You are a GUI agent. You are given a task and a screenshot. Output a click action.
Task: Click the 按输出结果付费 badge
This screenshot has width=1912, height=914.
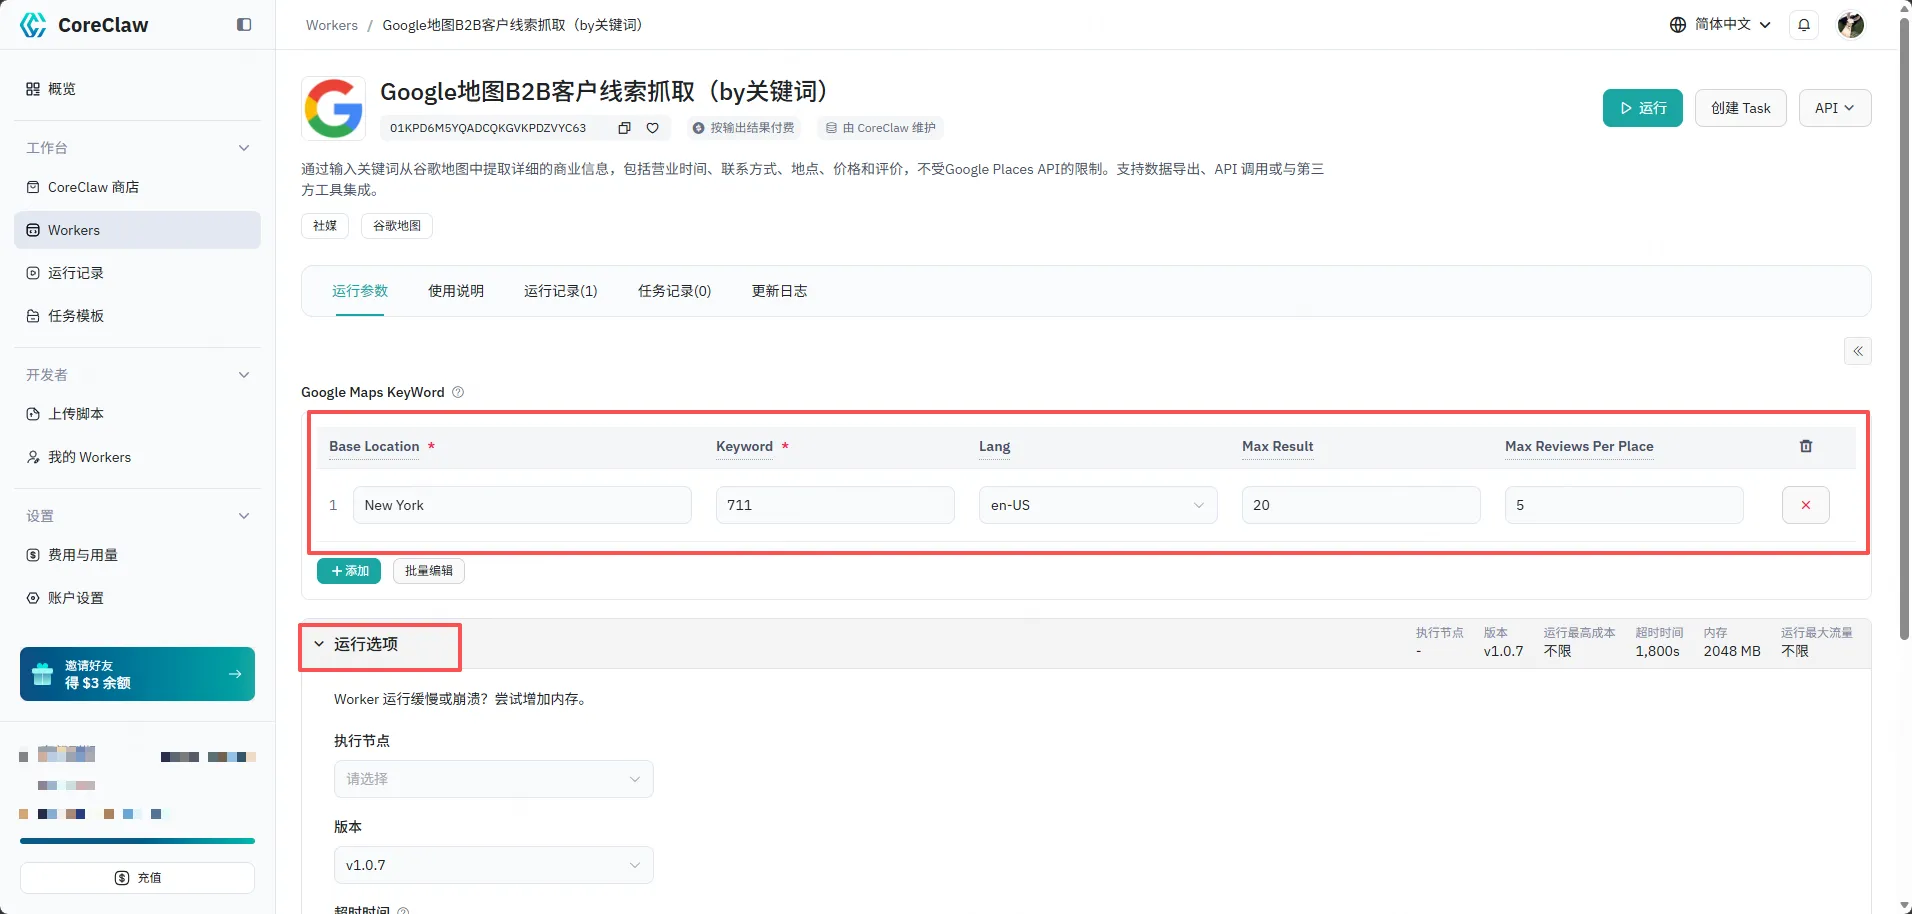click(x=744, y=128)
